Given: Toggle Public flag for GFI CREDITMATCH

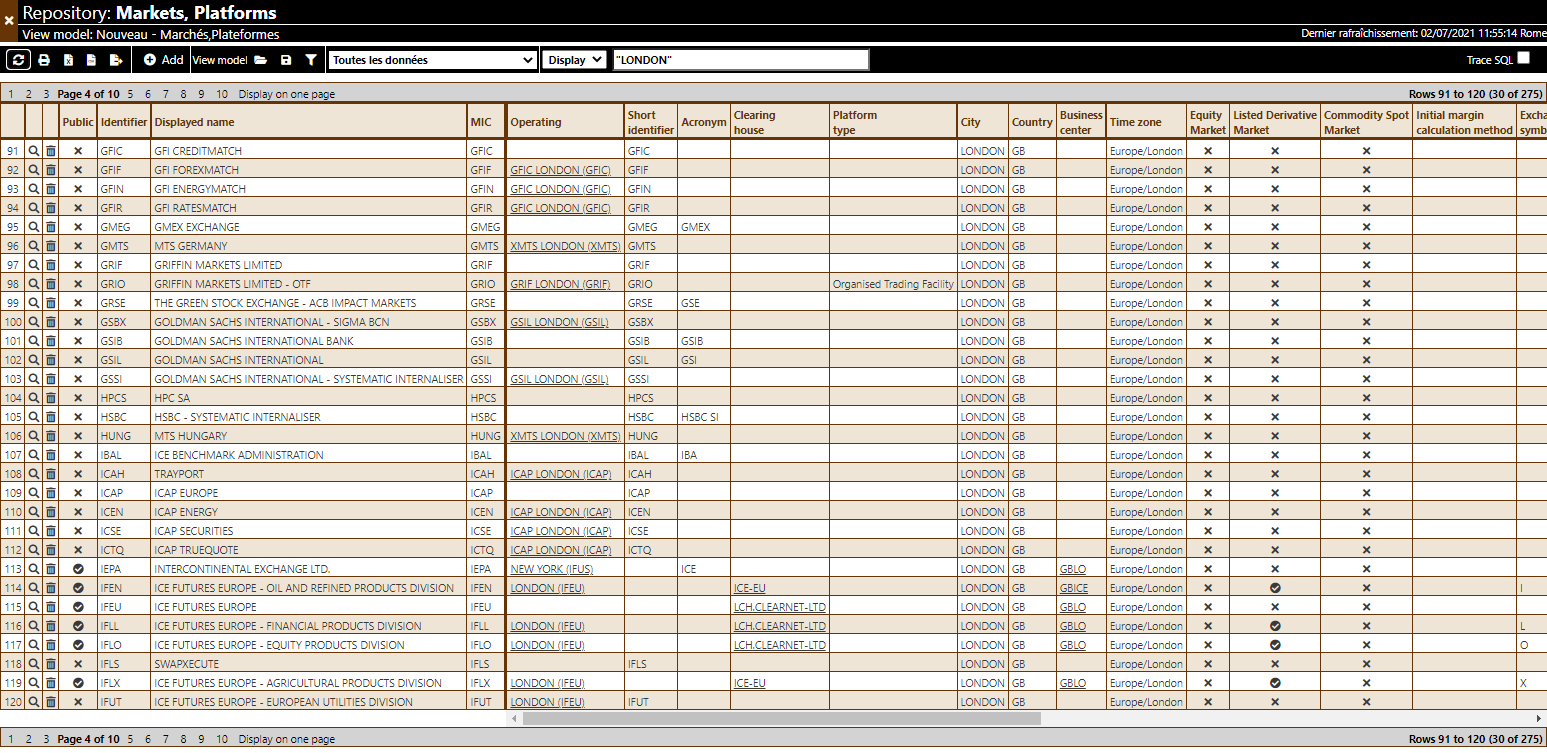Looking at the screenshot, I should (x=78, y=151).
